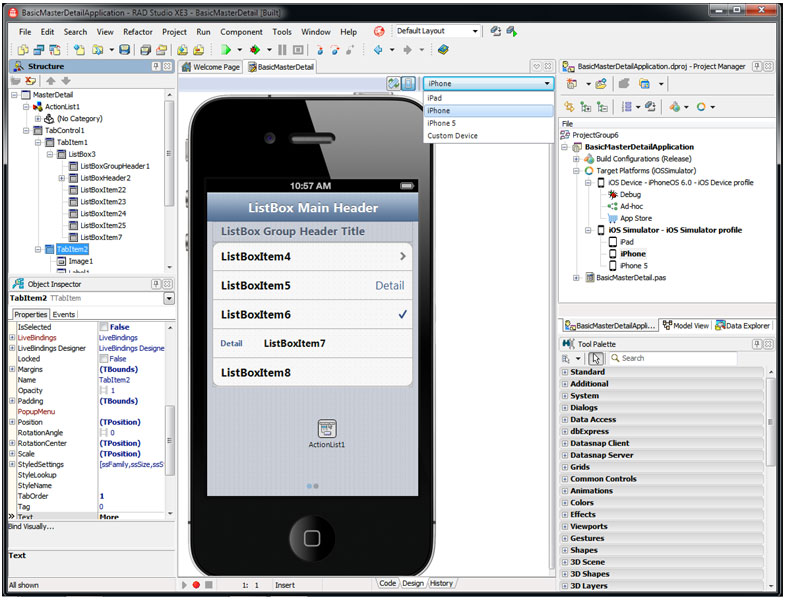
Task: Click the Program Reset stop icon
Action: [298, 50]
